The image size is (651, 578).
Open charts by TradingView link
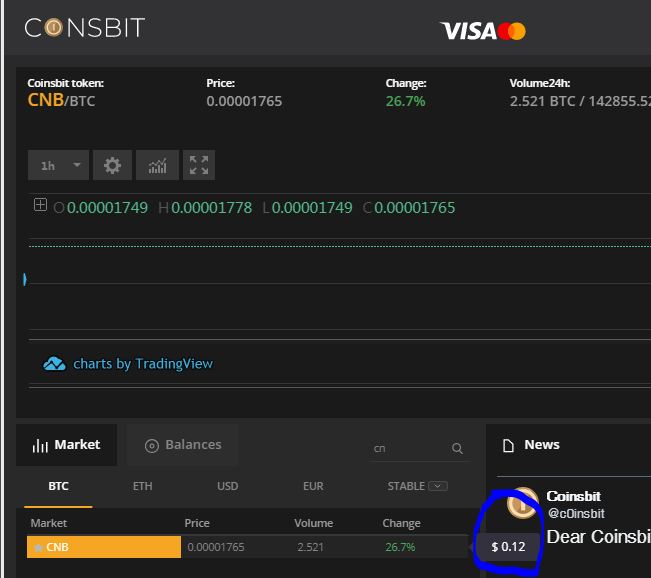pos(143,364)
